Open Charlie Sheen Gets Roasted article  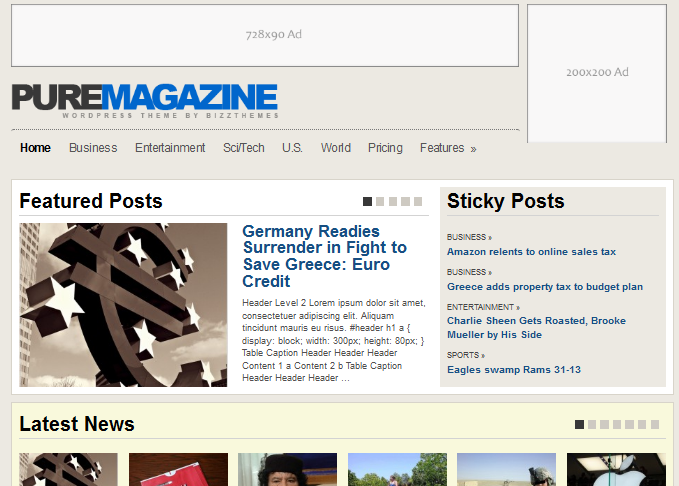(x=536, y=327)
